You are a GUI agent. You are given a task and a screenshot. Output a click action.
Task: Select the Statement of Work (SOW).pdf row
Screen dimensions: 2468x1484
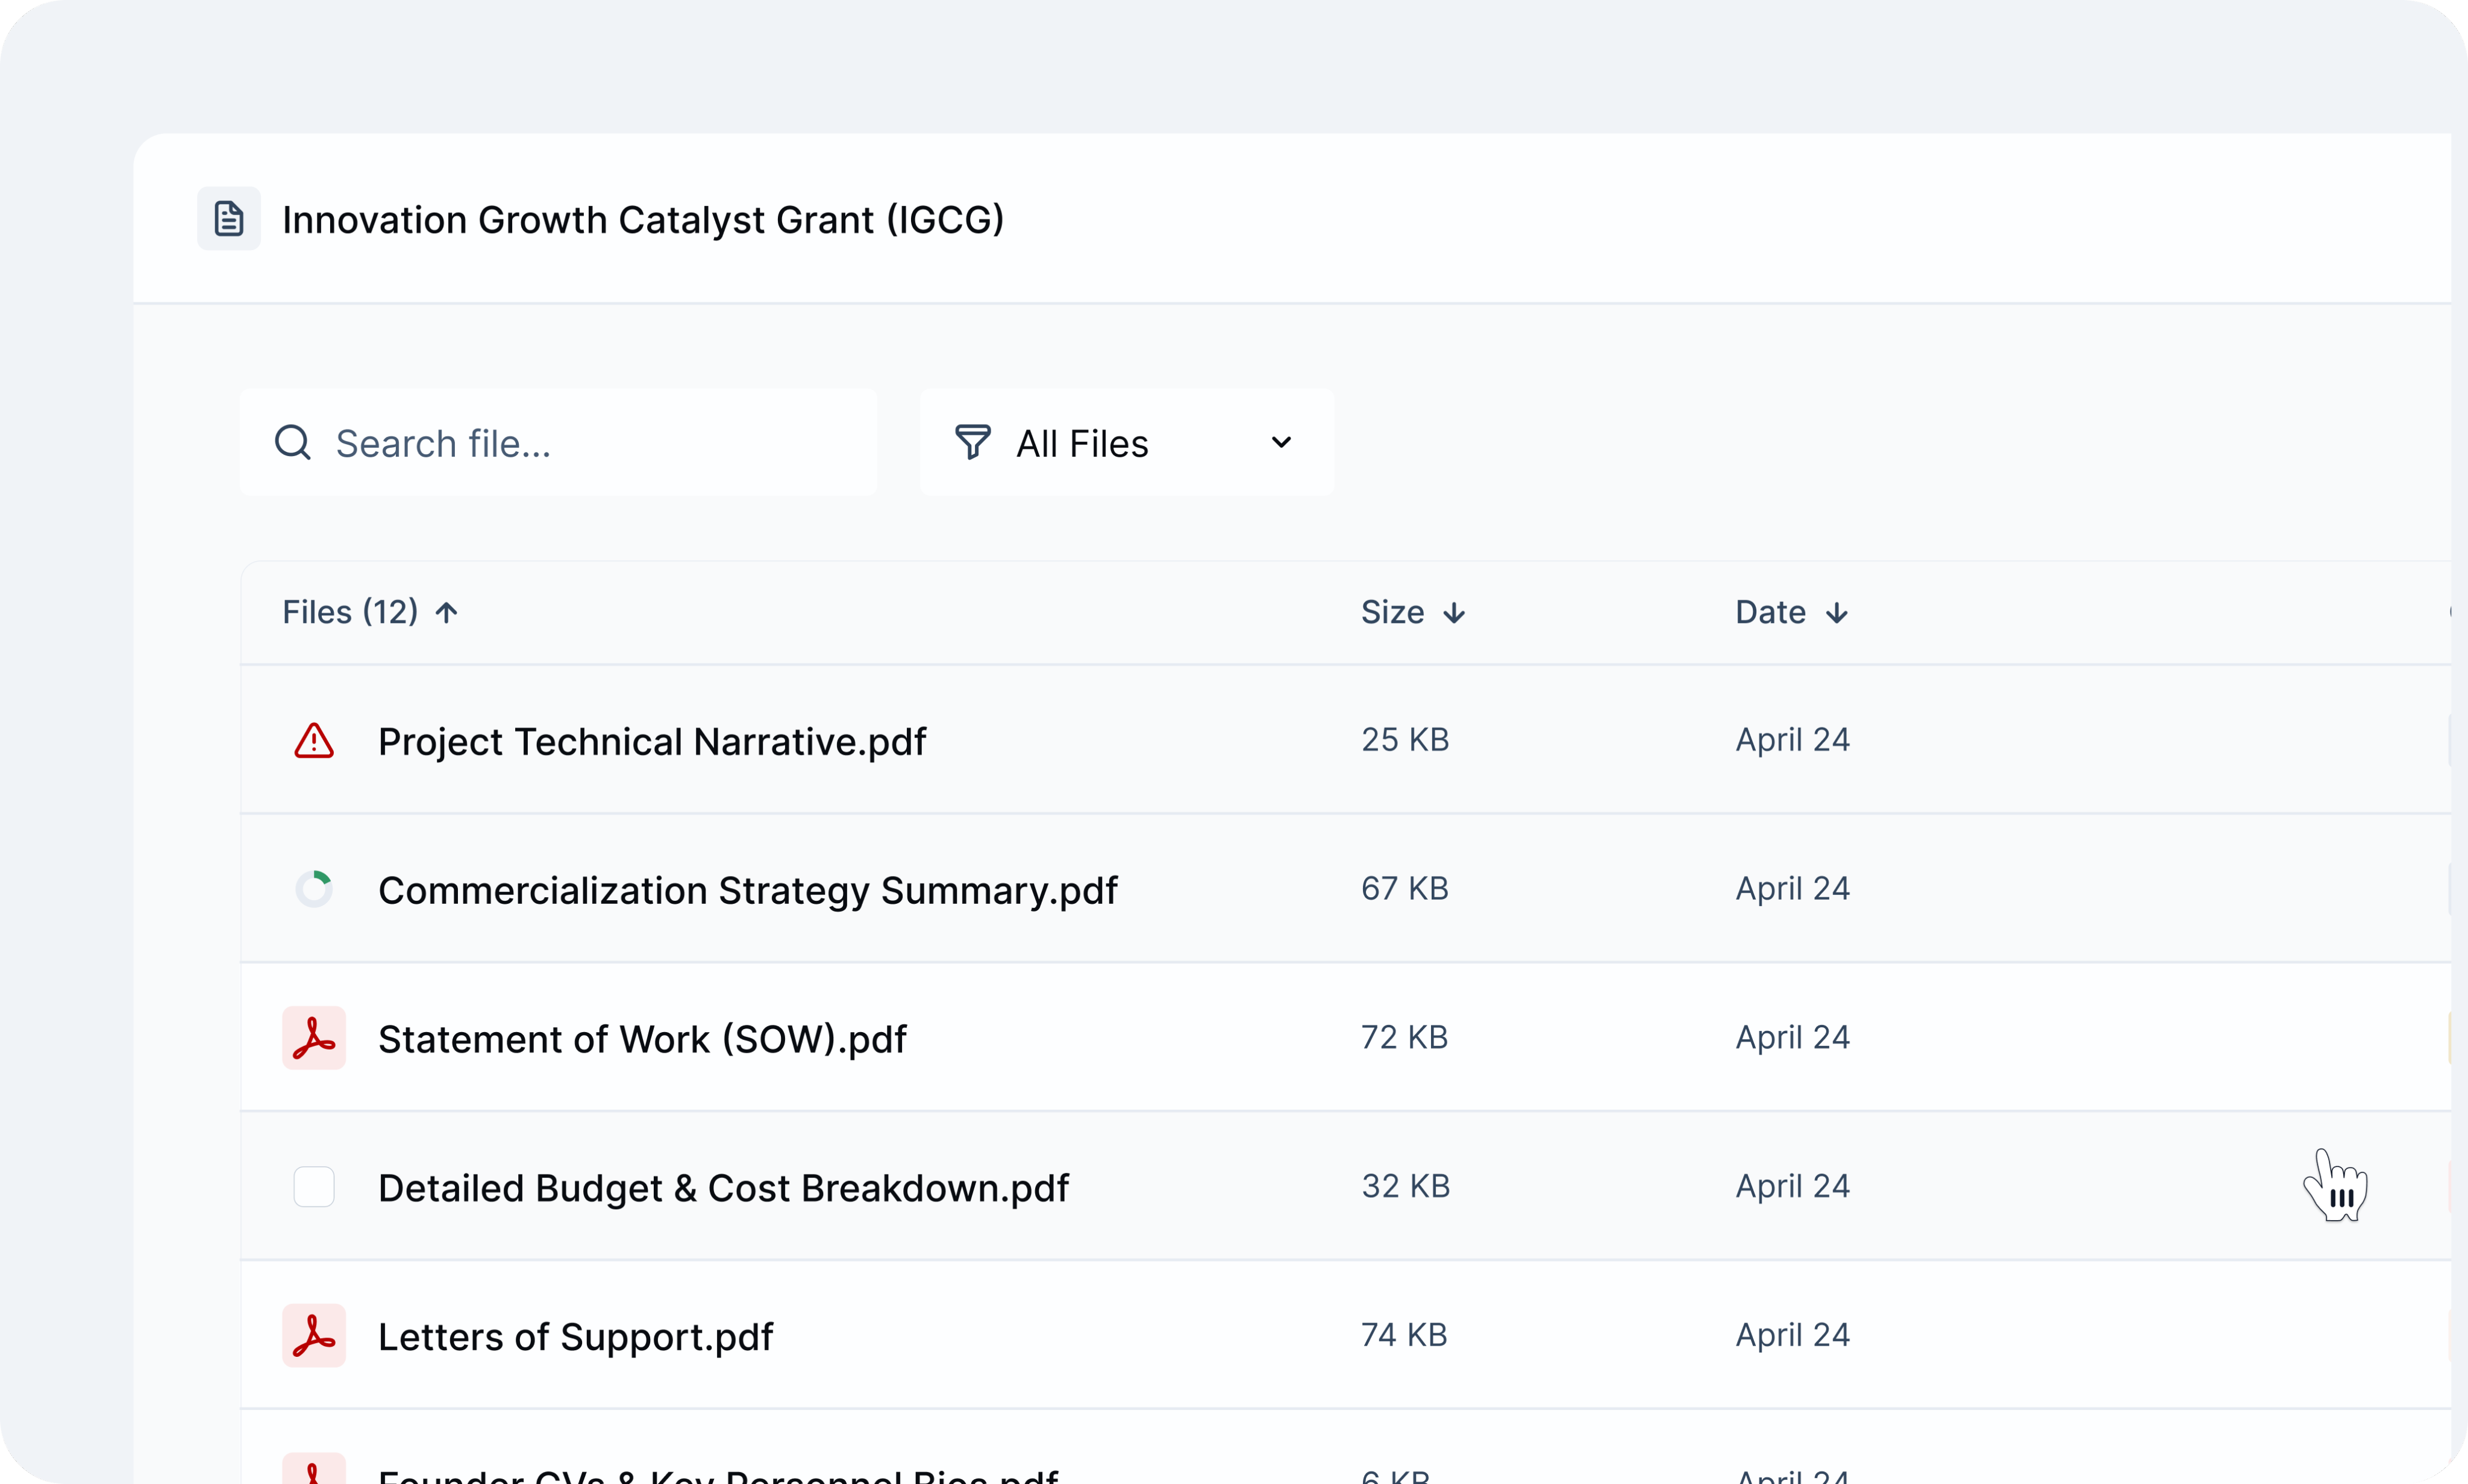click(643, 1038)
